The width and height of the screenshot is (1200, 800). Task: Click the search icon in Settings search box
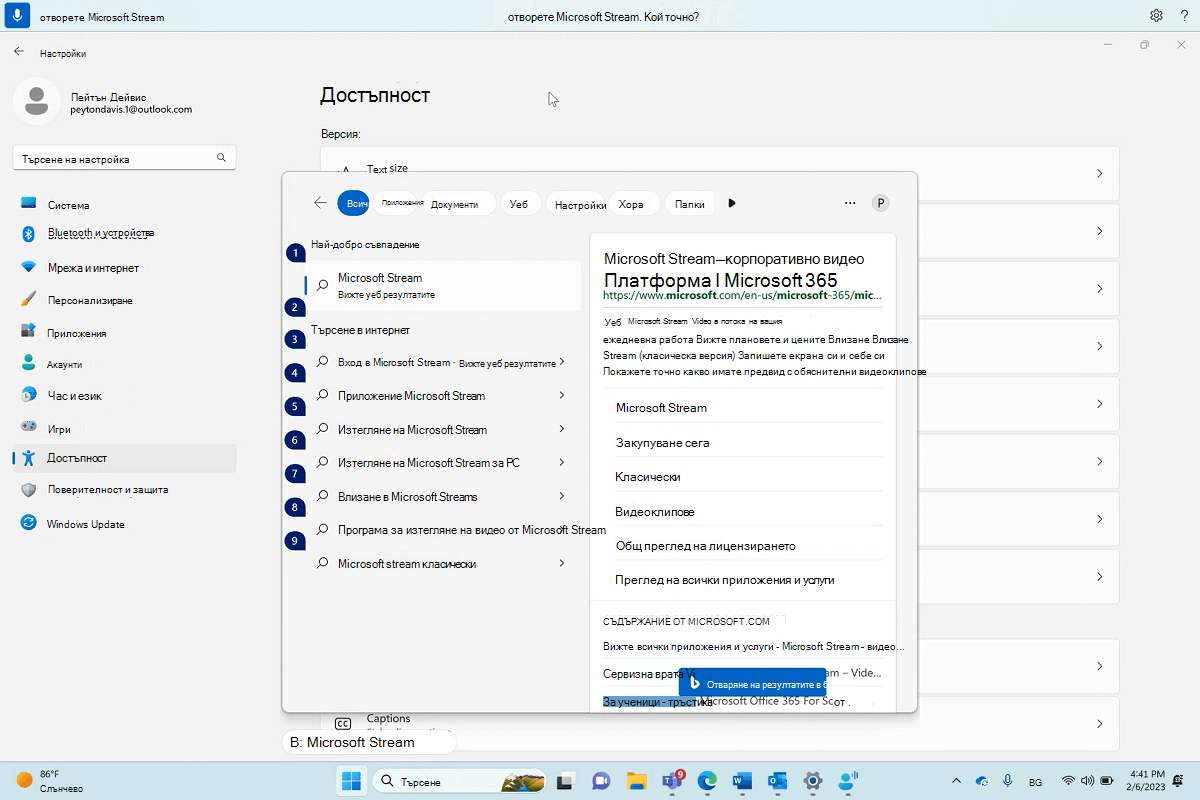pos(221,158)
